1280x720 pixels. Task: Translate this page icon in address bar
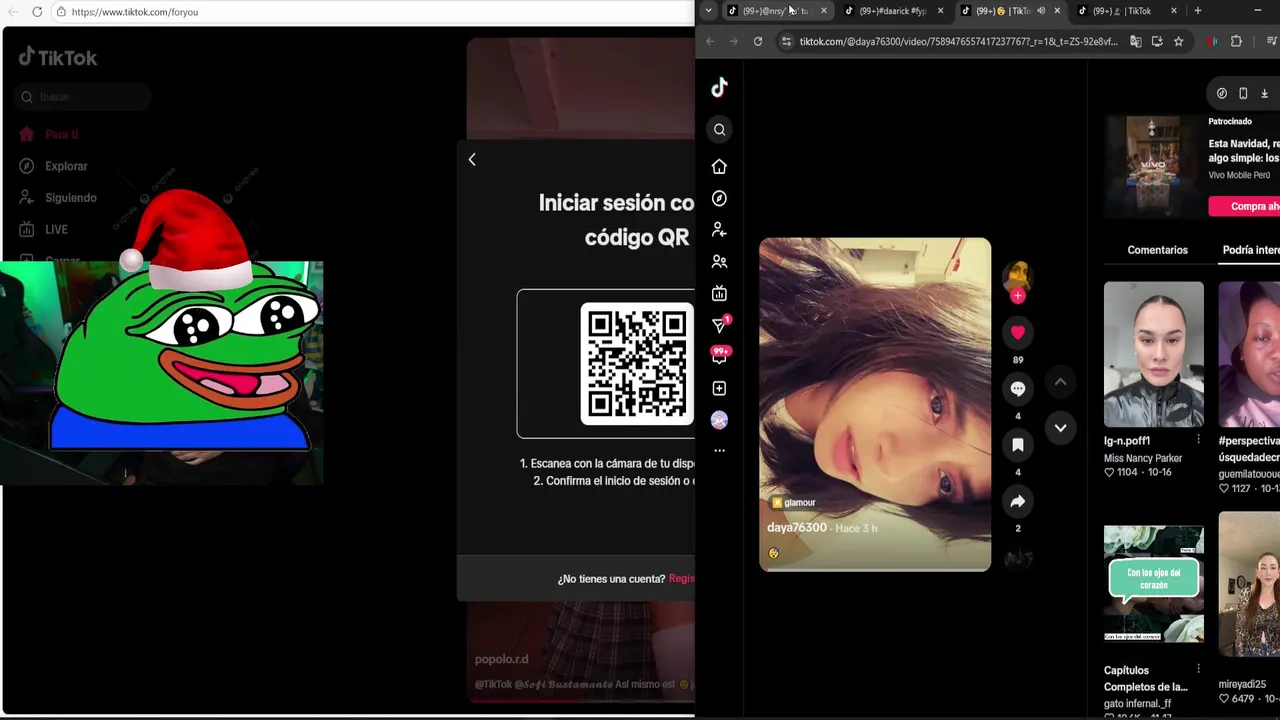point(1136,41)
